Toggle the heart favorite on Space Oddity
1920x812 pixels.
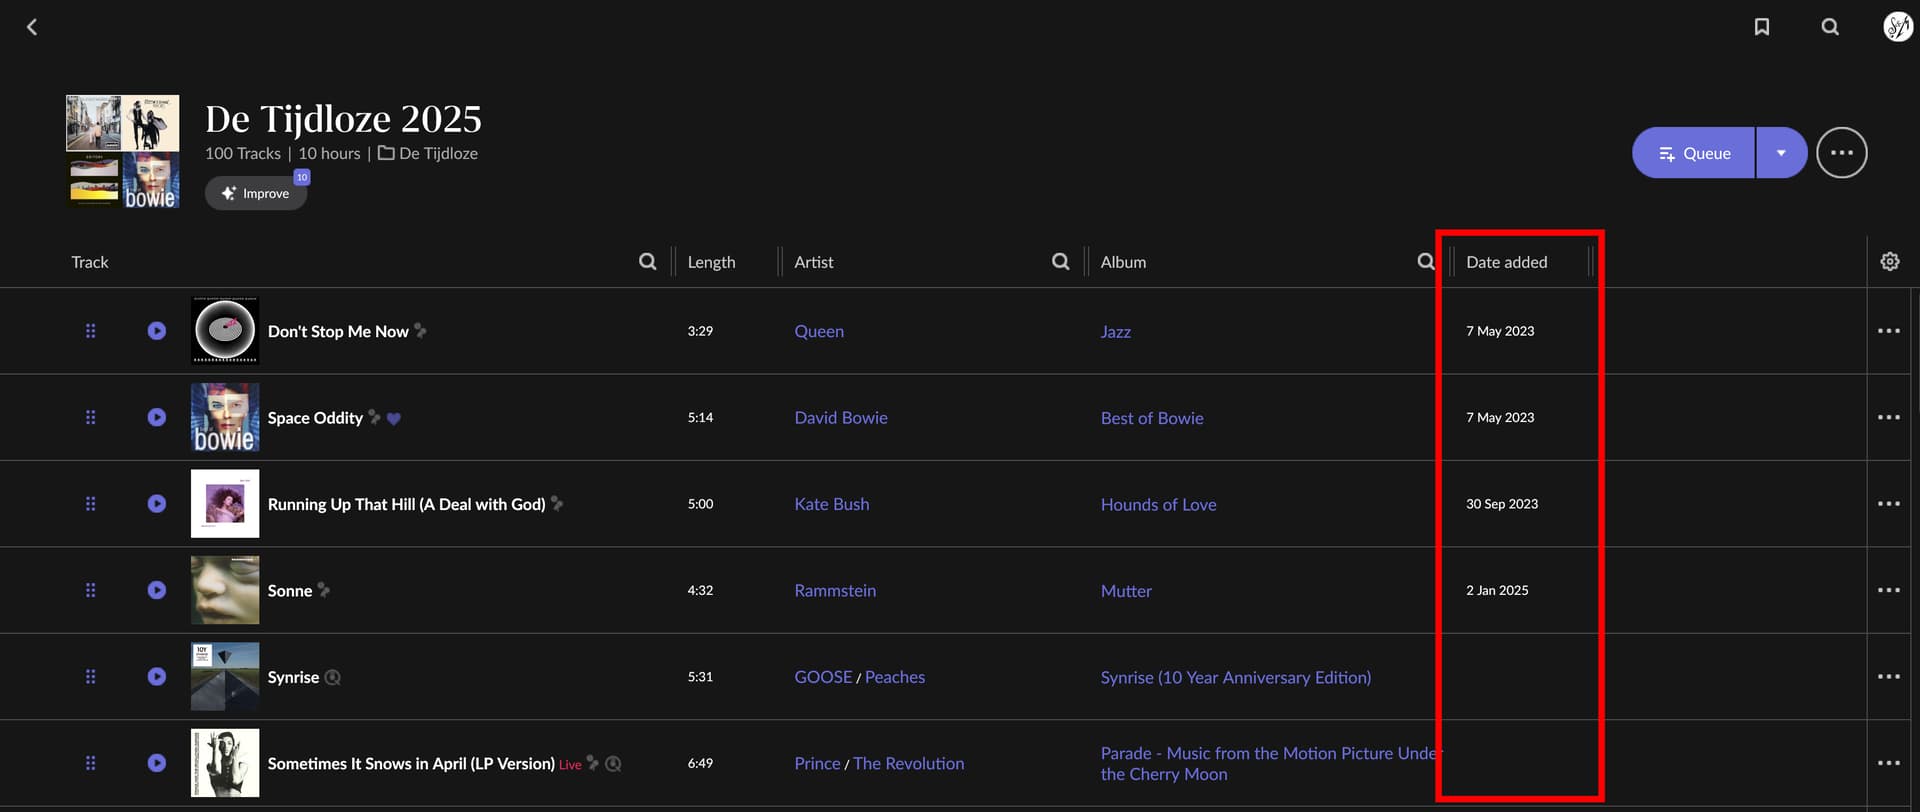[x=394, y=419]
